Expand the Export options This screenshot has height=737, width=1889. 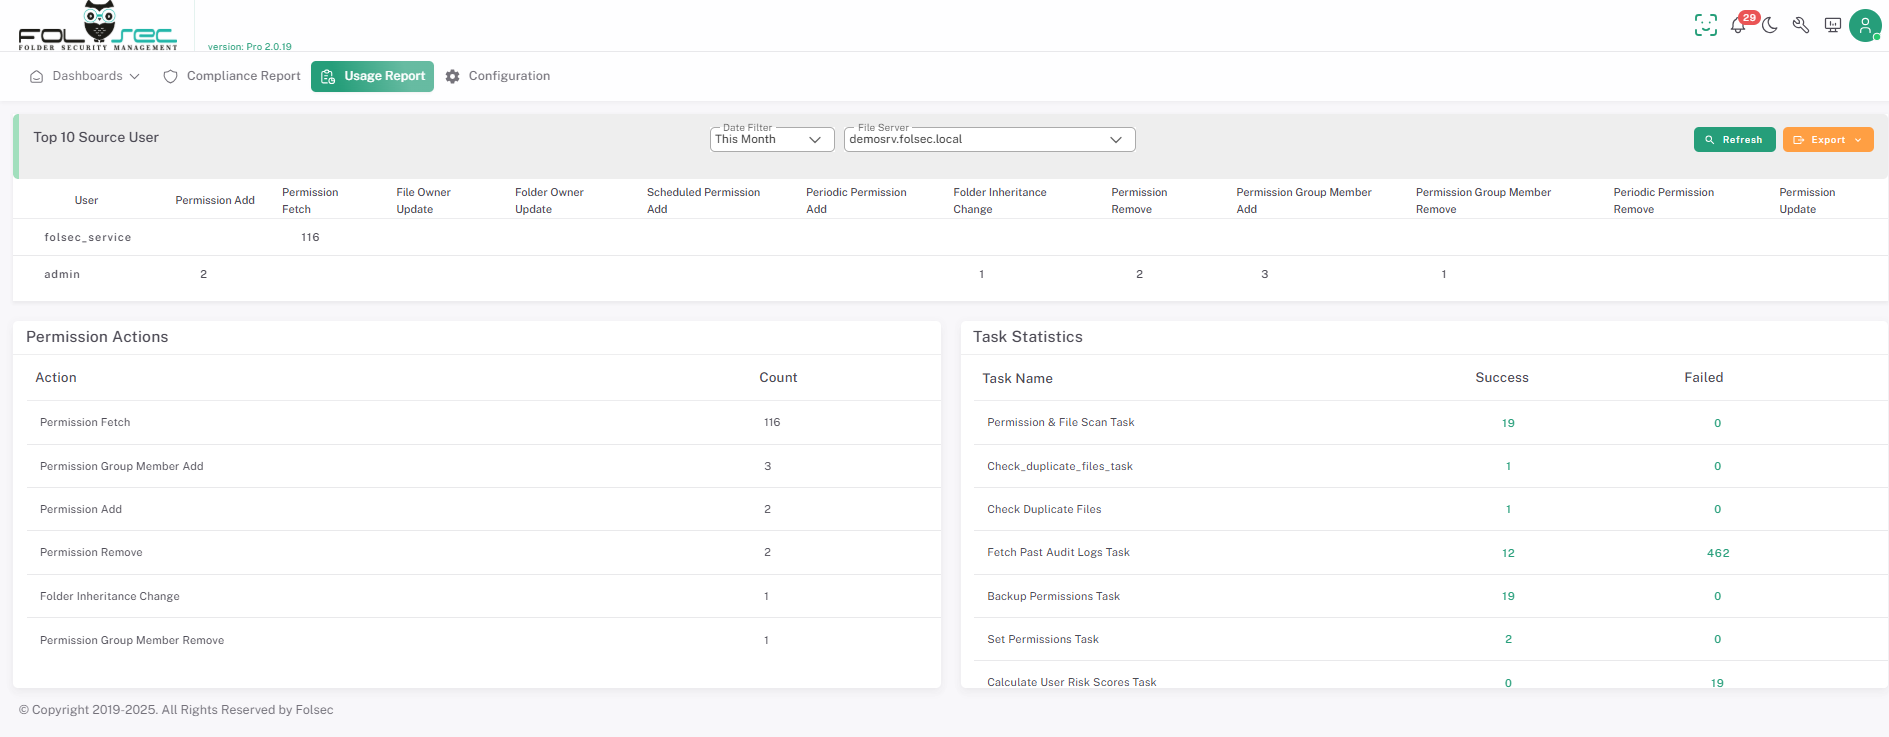click(x=1827, y=140)
